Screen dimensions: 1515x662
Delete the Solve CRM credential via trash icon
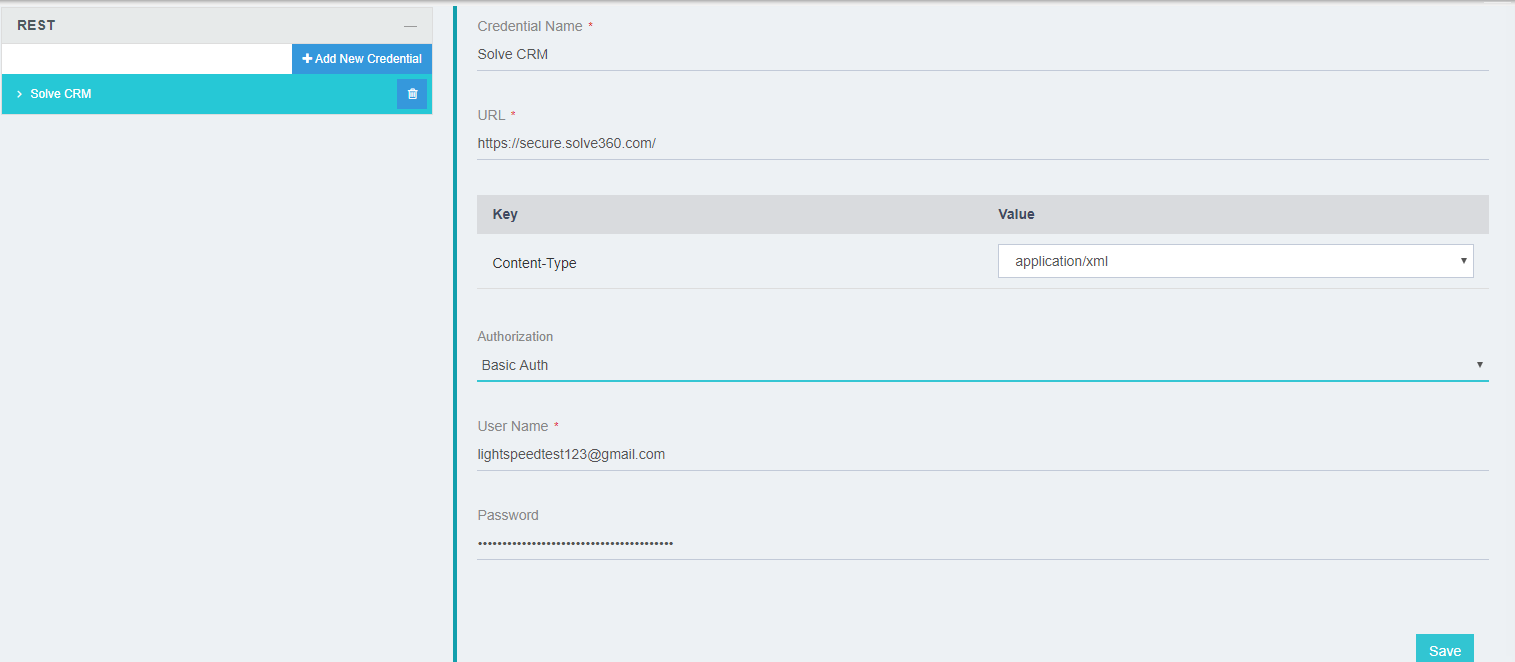click(x=412, y=94)
